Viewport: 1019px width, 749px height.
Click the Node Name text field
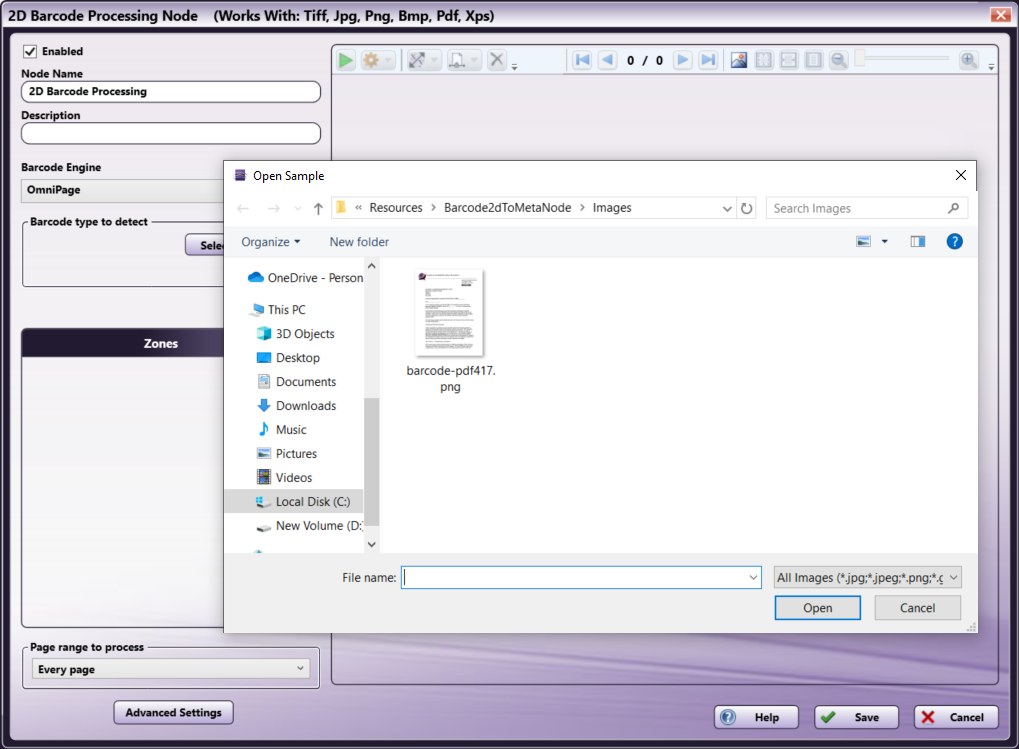point(171,92)
